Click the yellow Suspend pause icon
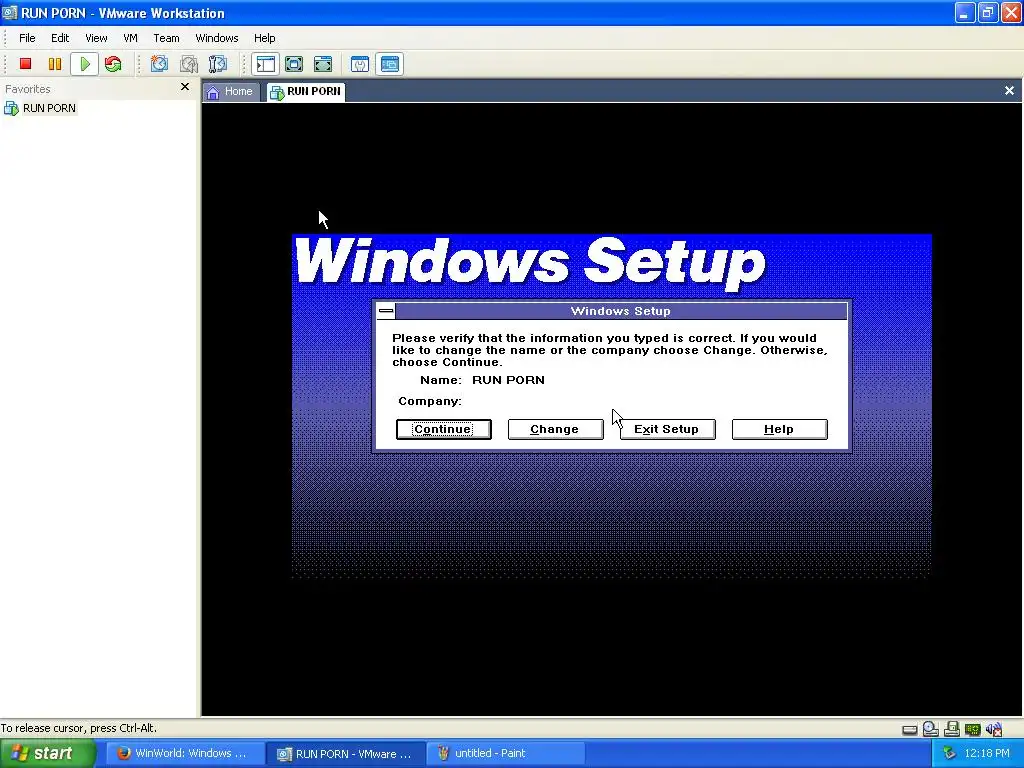The image size is (1024, 768). (x=55, y=64)
